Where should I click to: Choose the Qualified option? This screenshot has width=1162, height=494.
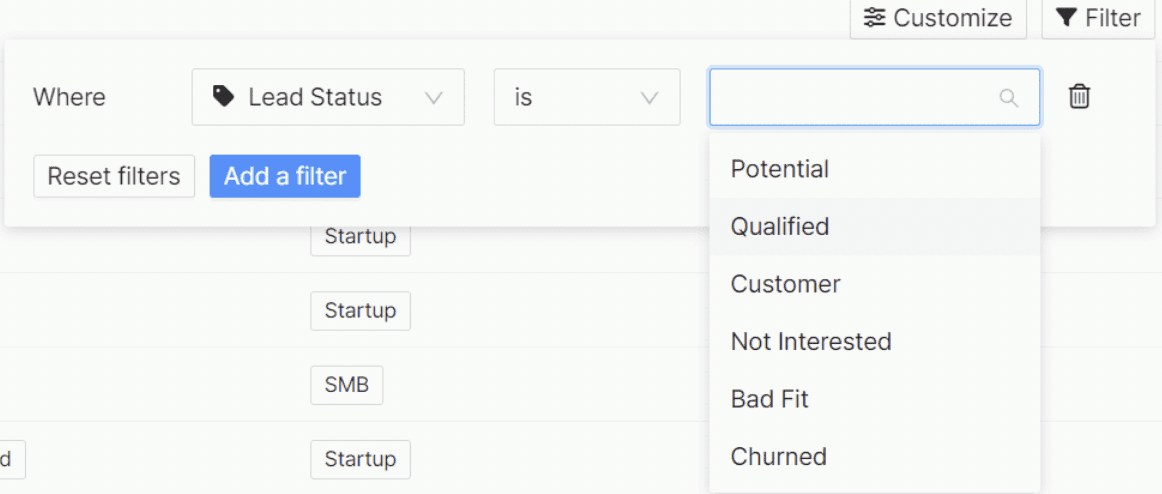click(780, 227)
